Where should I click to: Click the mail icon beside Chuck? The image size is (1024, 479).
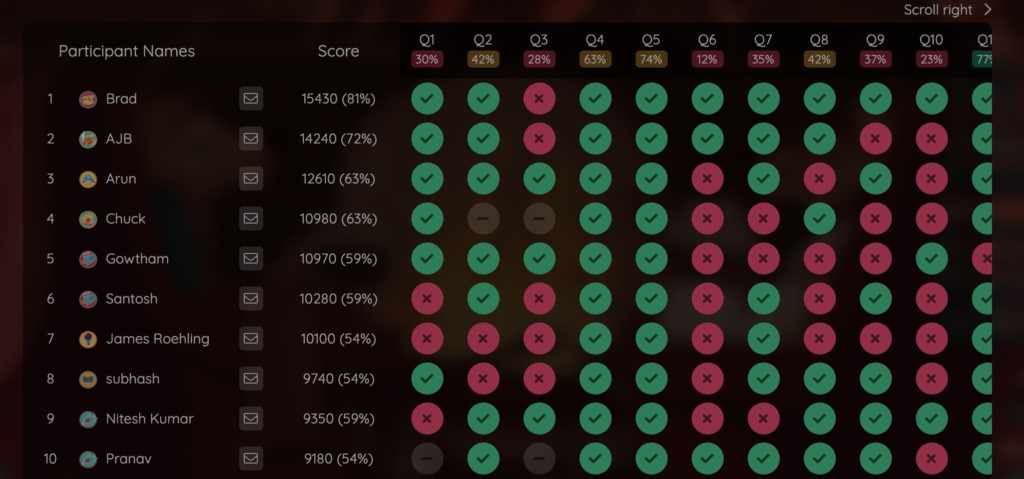[x=251, y=219]
